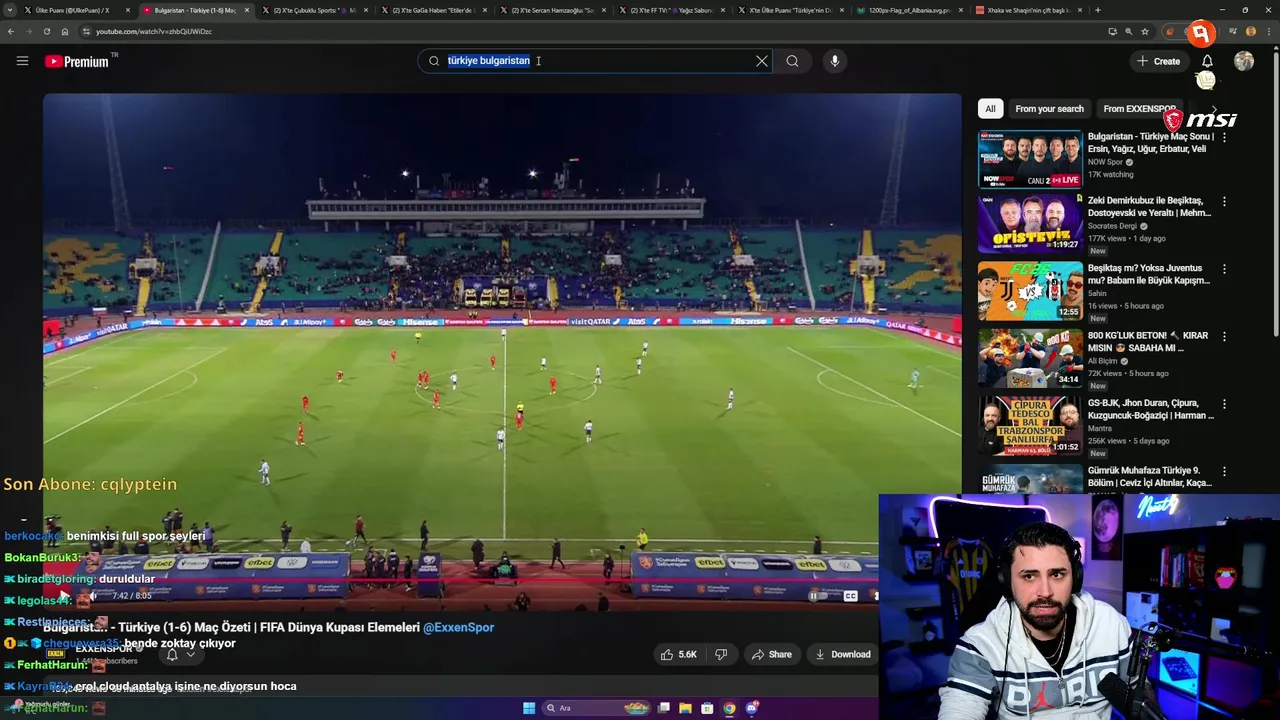Select the From EXXENSPOR chip
1280x720 pixels.
click(1140, 109)
